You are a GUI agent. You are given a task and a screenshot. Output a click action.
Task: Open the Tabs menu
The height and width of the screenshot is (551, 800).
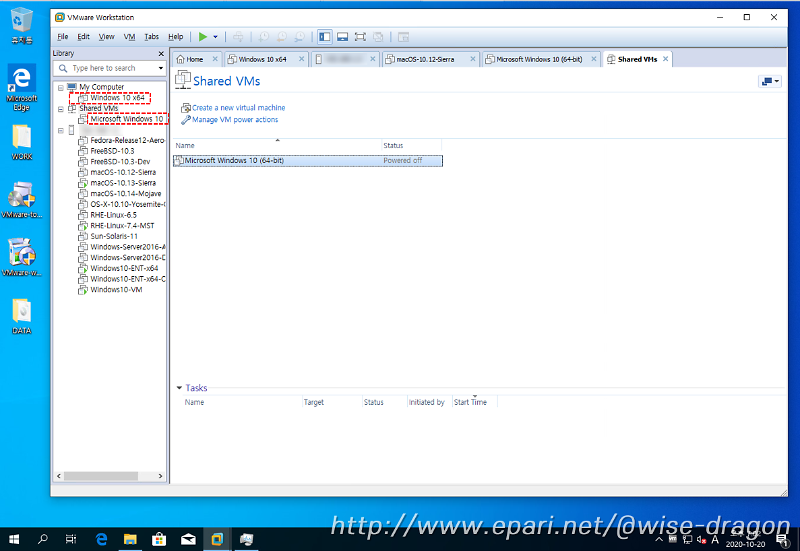tap(152, 37)
